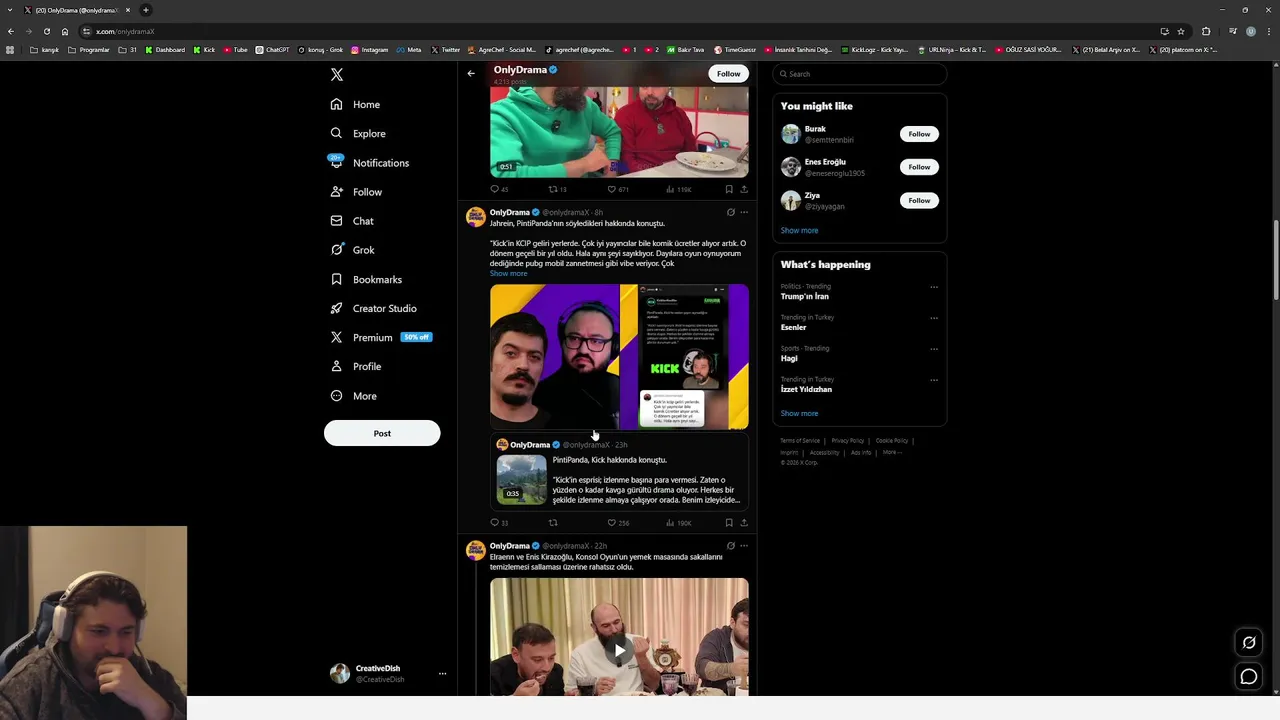Viewport: 1280px width, 720px height.
Task: Follow OnlyDrama from profile header
Action: click(729, 73)
